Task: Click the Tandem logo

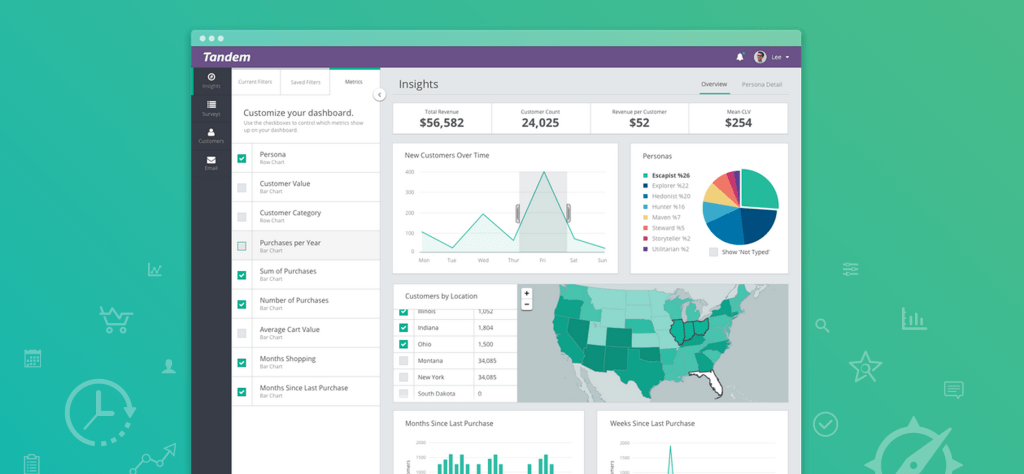Action: point(227,57)
